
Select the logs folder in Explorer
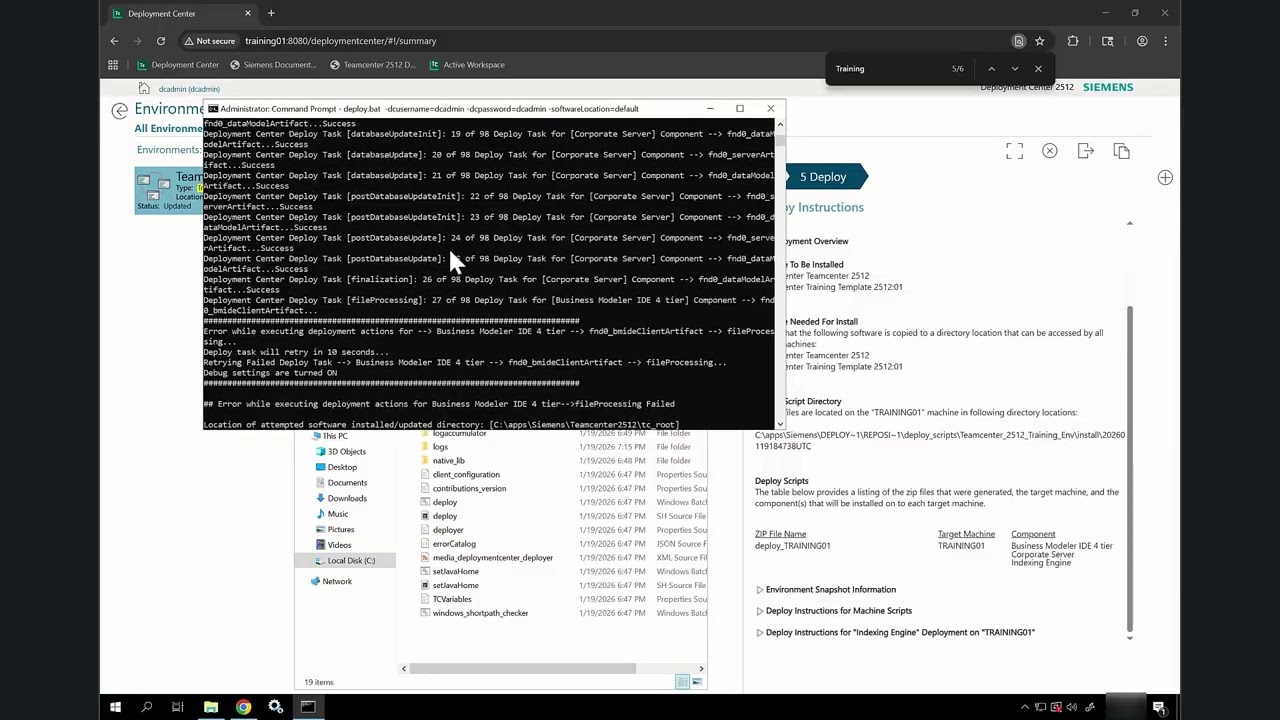[x=440, y=447]
